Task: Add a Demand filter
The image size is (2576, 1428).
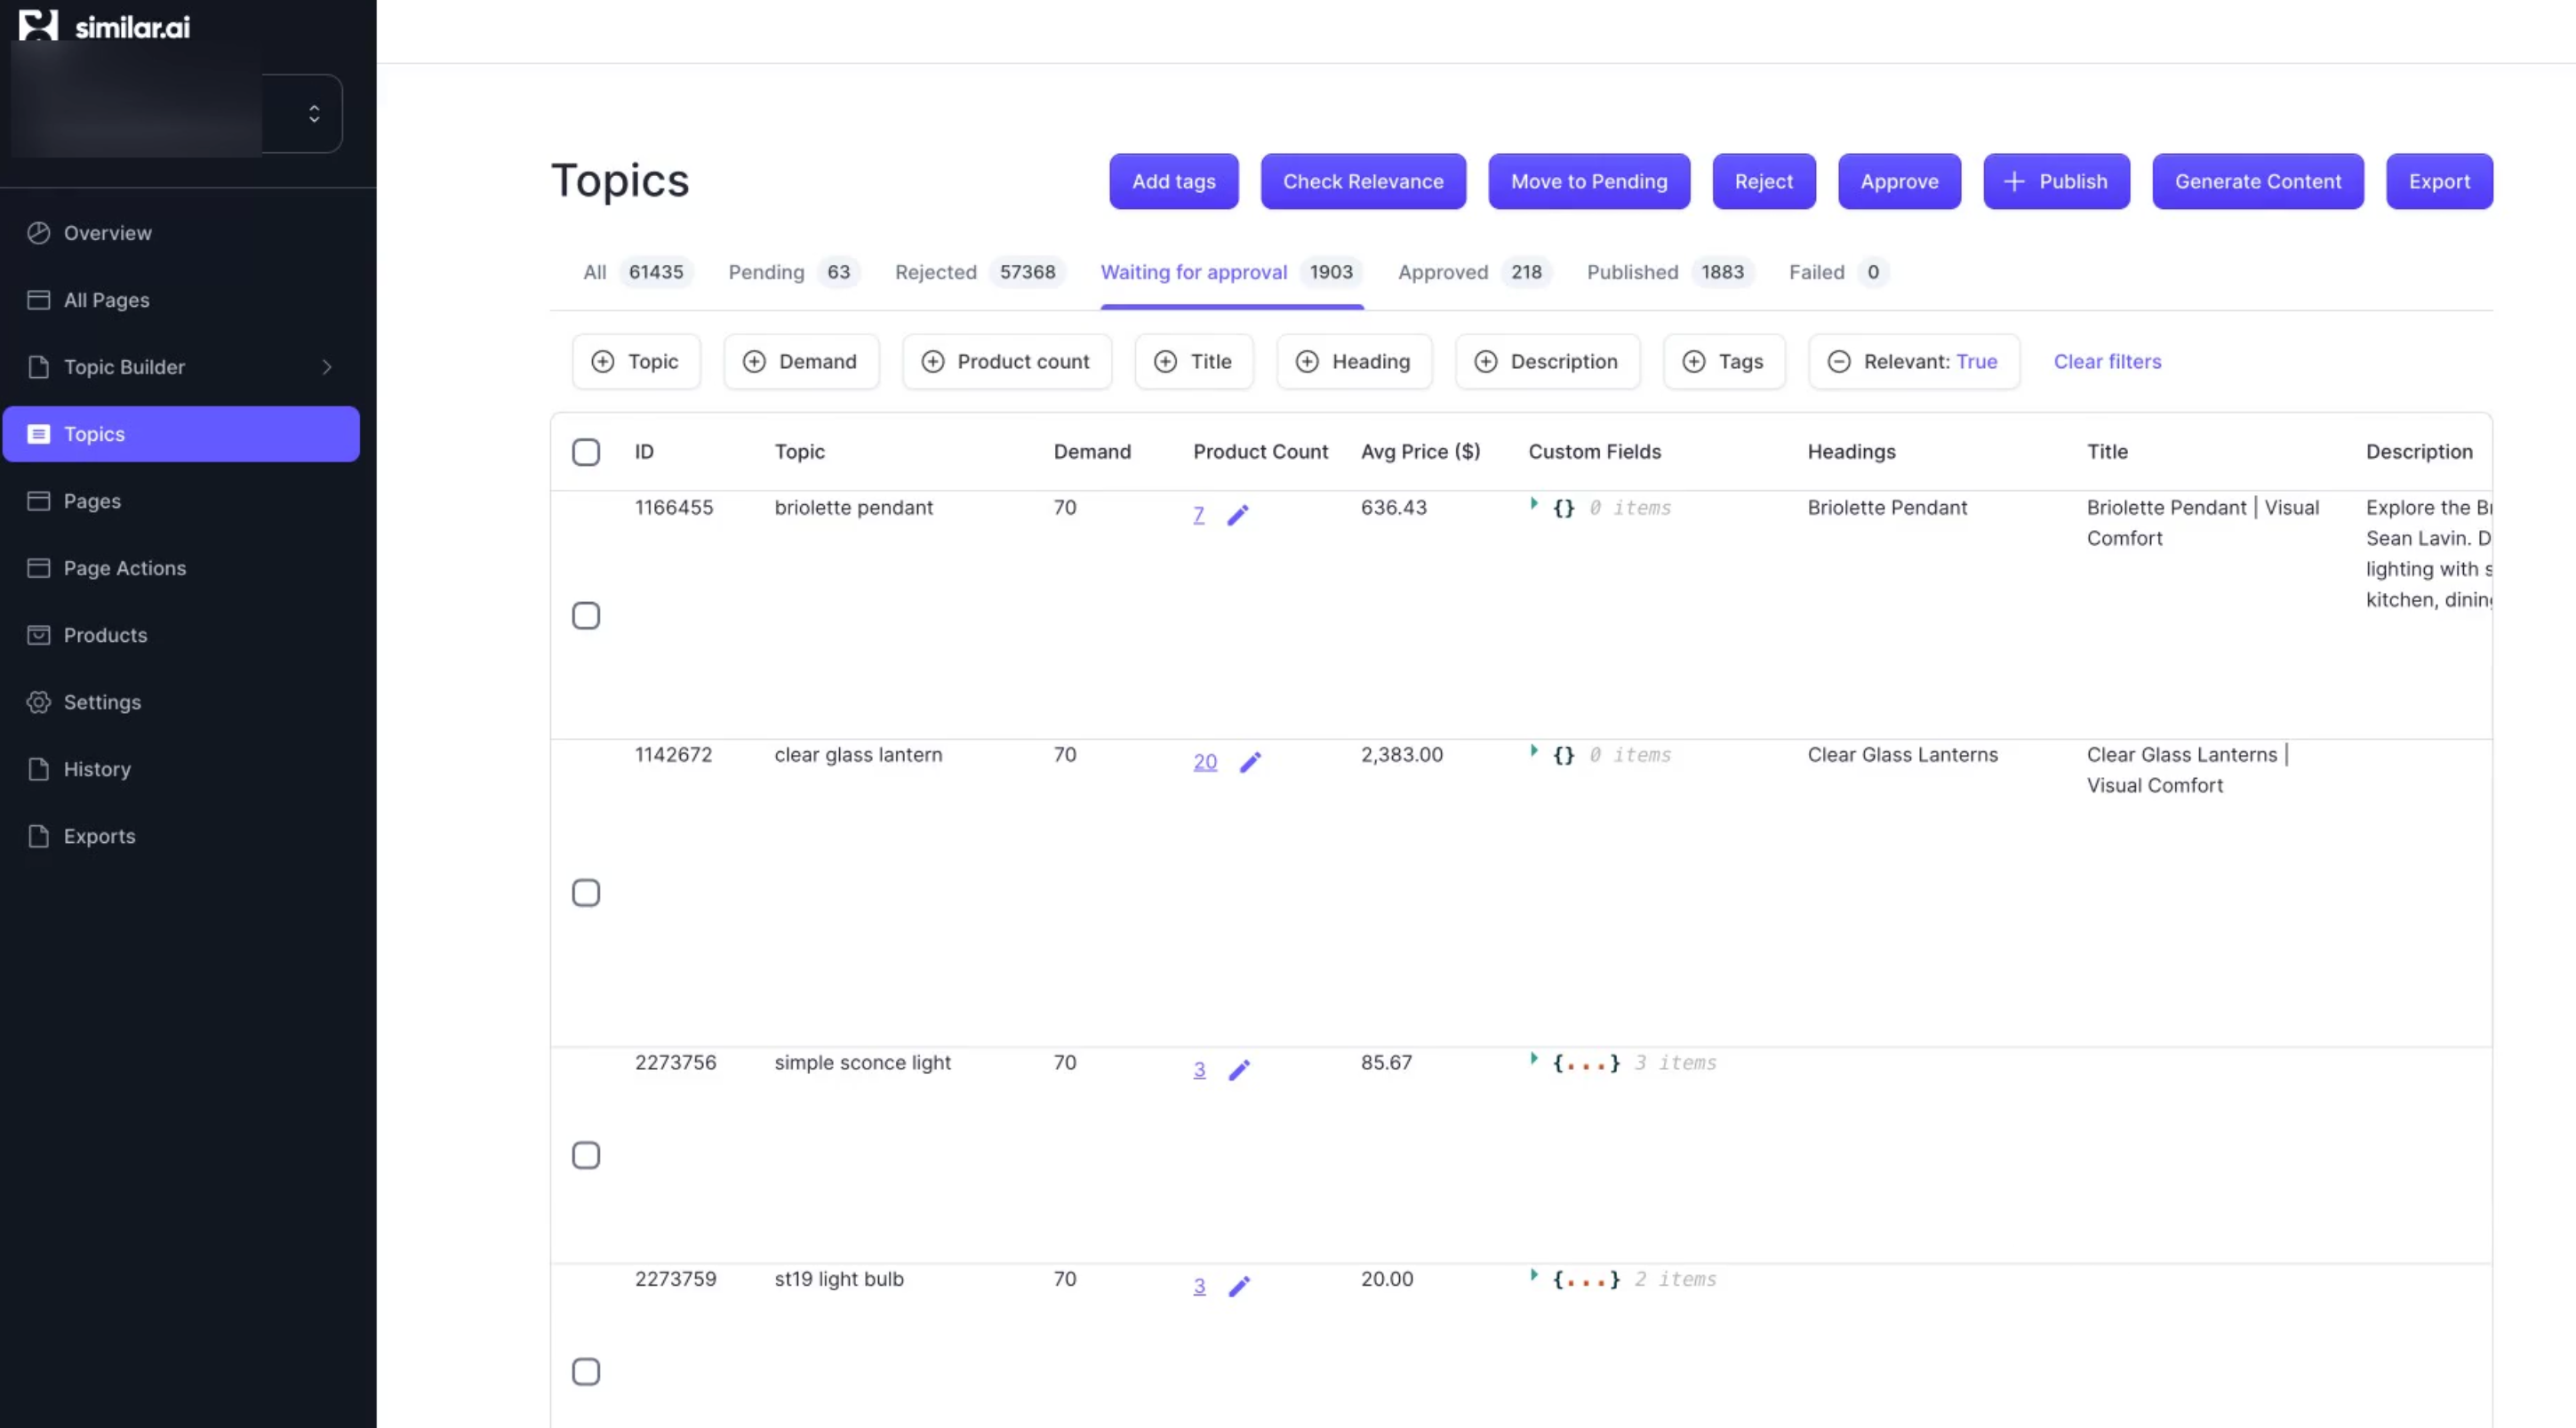Action: point(801,362)
